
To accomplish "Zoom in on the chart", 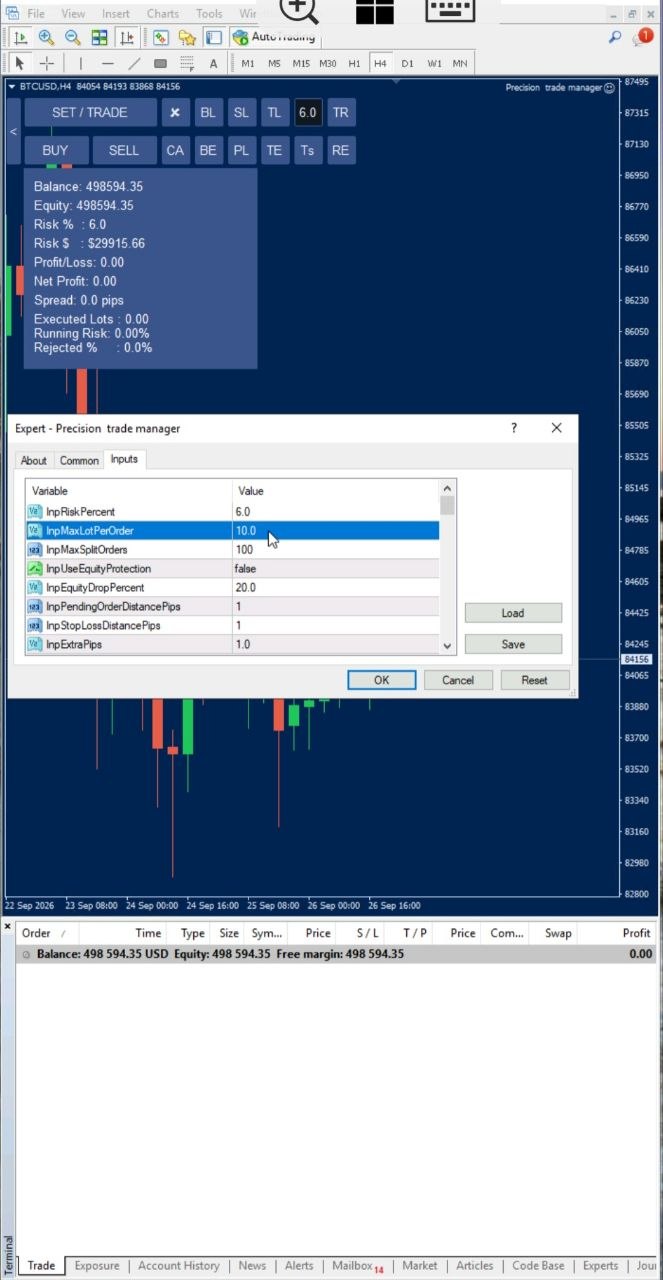I will (46, 37).
